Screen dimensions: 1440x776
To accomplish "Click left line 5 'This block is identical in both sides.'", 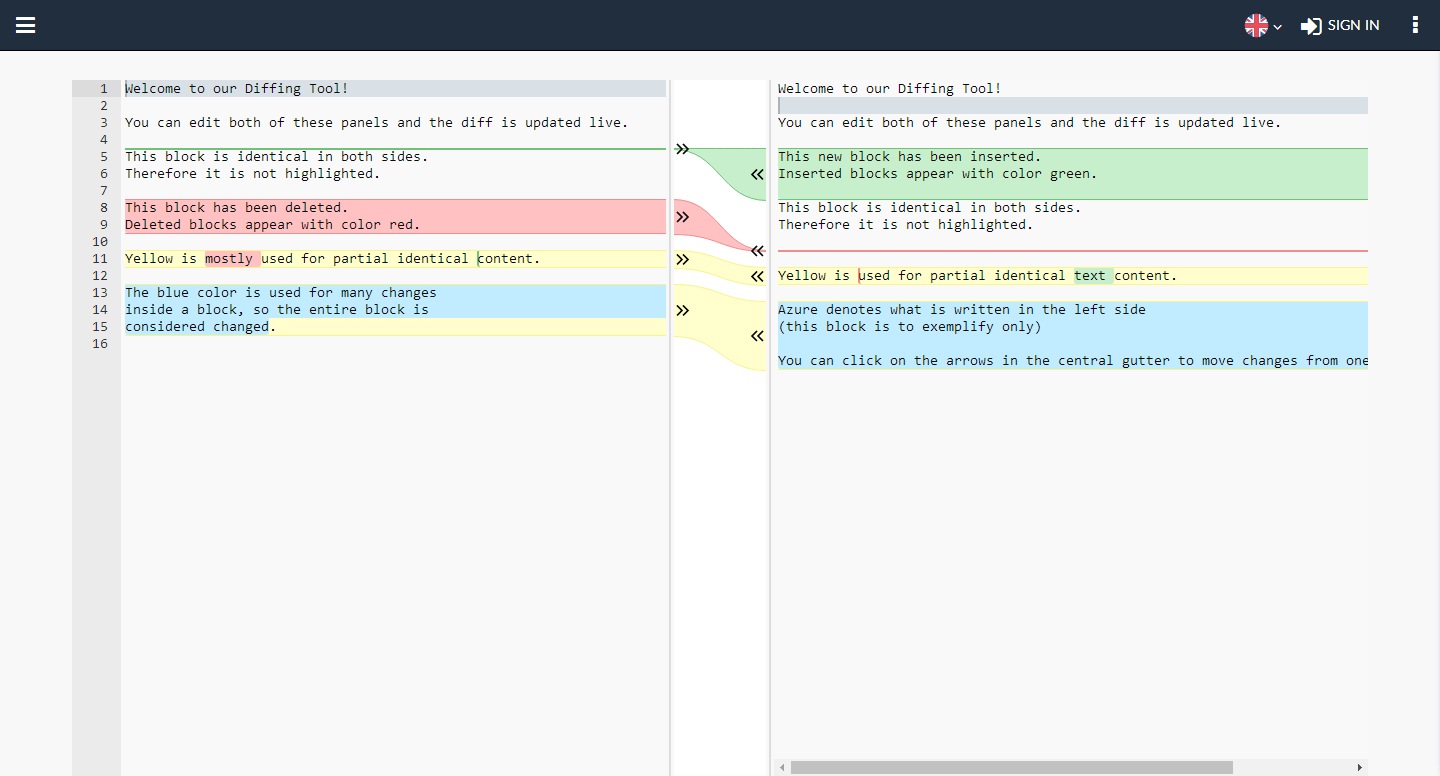I will click(x=277, y=156).
